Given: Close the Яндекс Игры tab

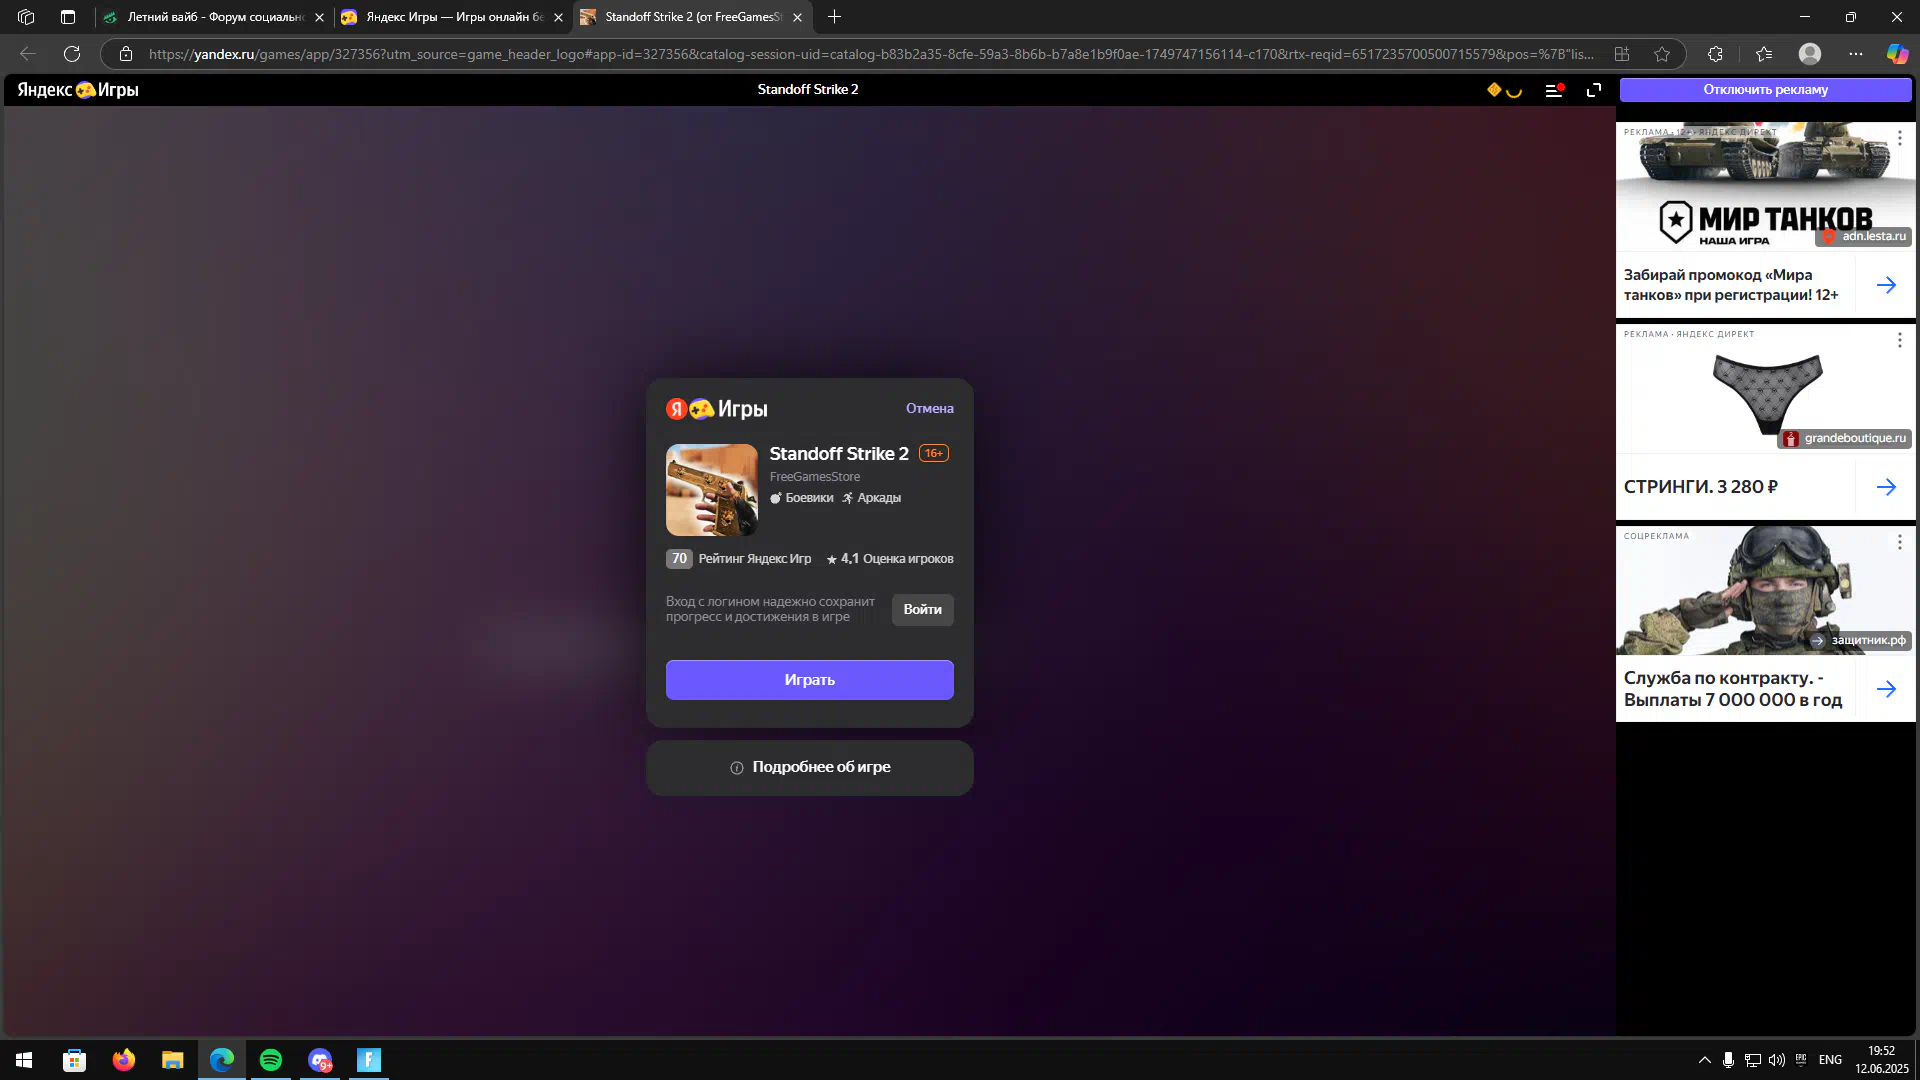Looking at the screenshot, I should pyautogui.click(x=558, y=17).
